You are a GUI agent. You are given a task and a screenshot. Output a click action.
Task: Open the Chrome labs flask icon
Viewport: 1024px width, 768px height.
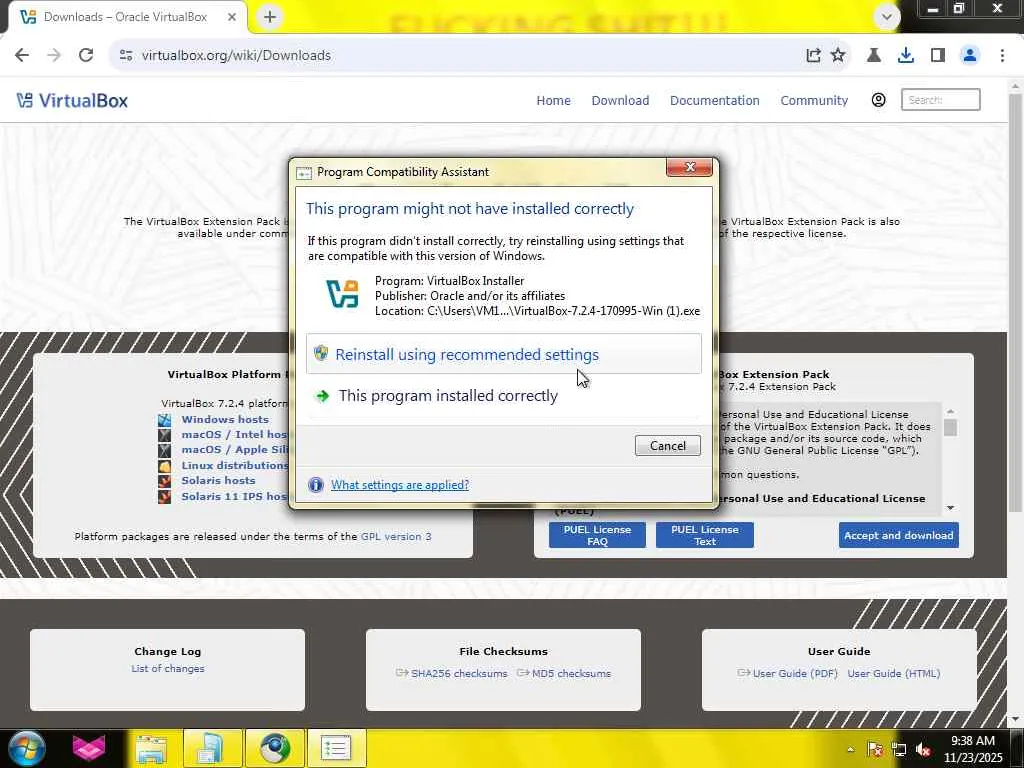[874, 56]
